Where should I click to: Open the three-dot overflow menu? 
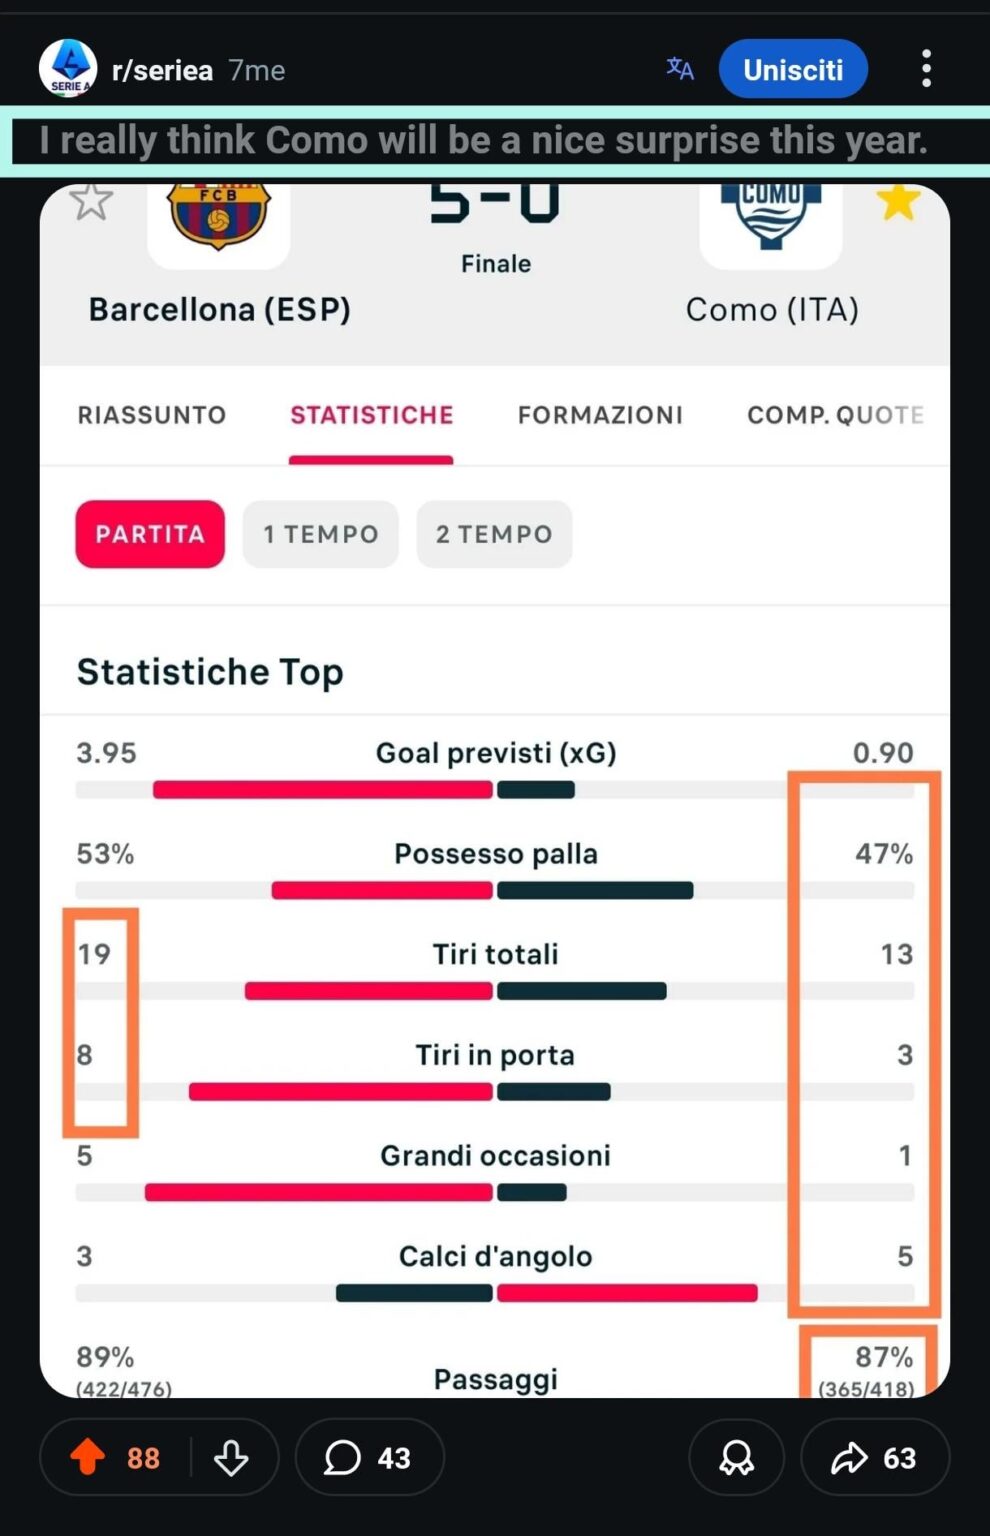[926, 68]
